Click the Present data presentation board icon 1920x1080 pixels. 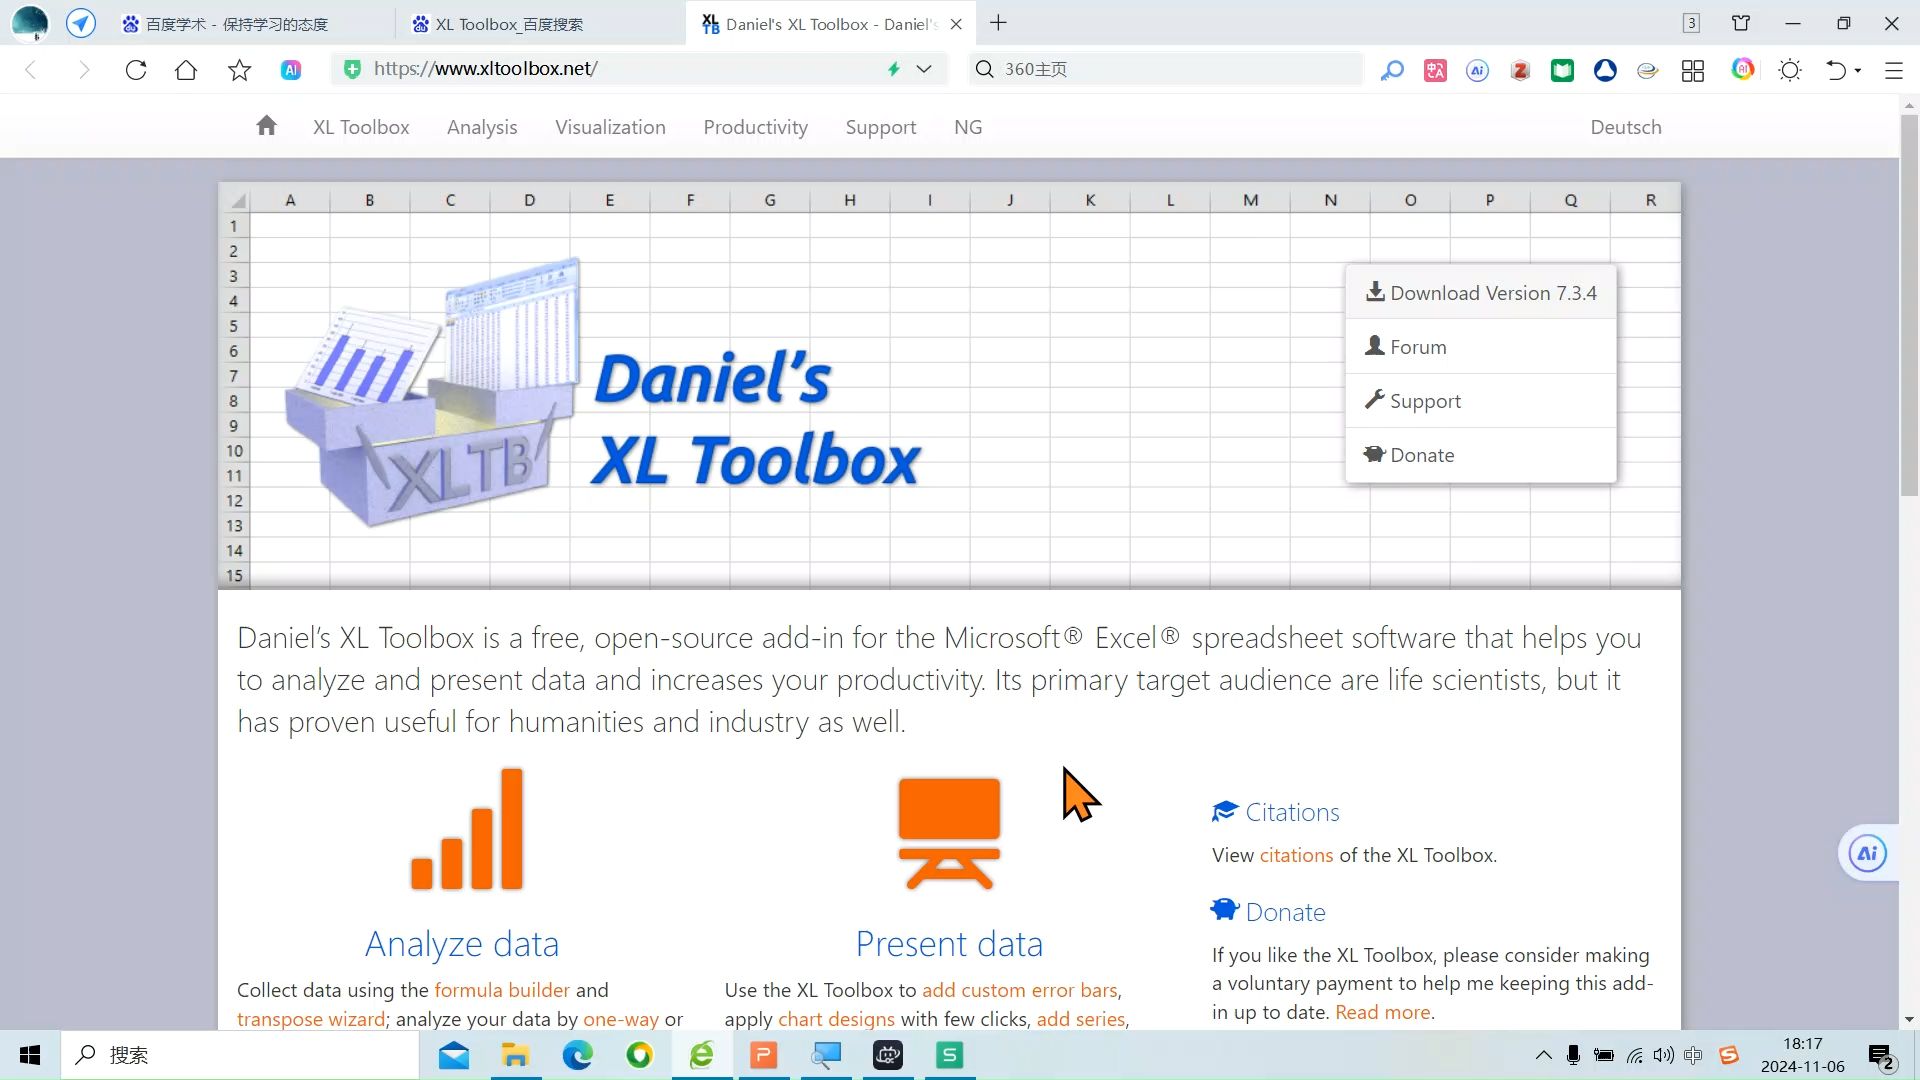pos(949,833)
